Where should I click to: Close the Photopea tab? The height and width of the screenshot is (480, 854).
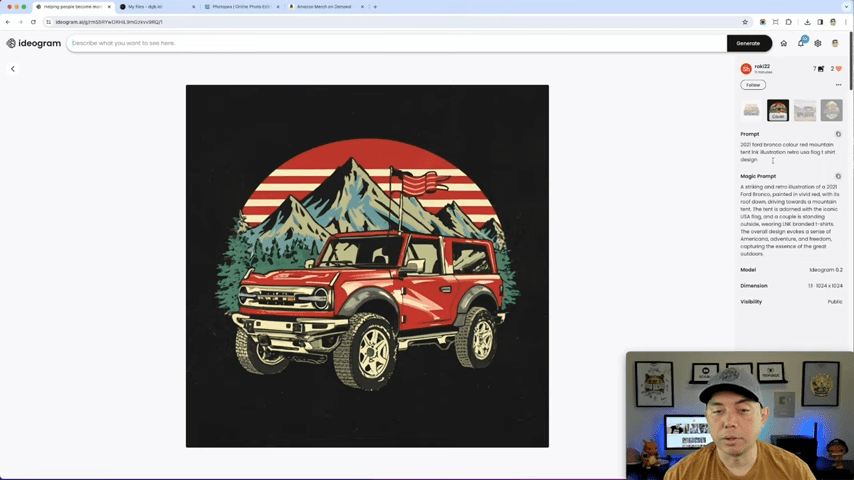pos(278,7)
